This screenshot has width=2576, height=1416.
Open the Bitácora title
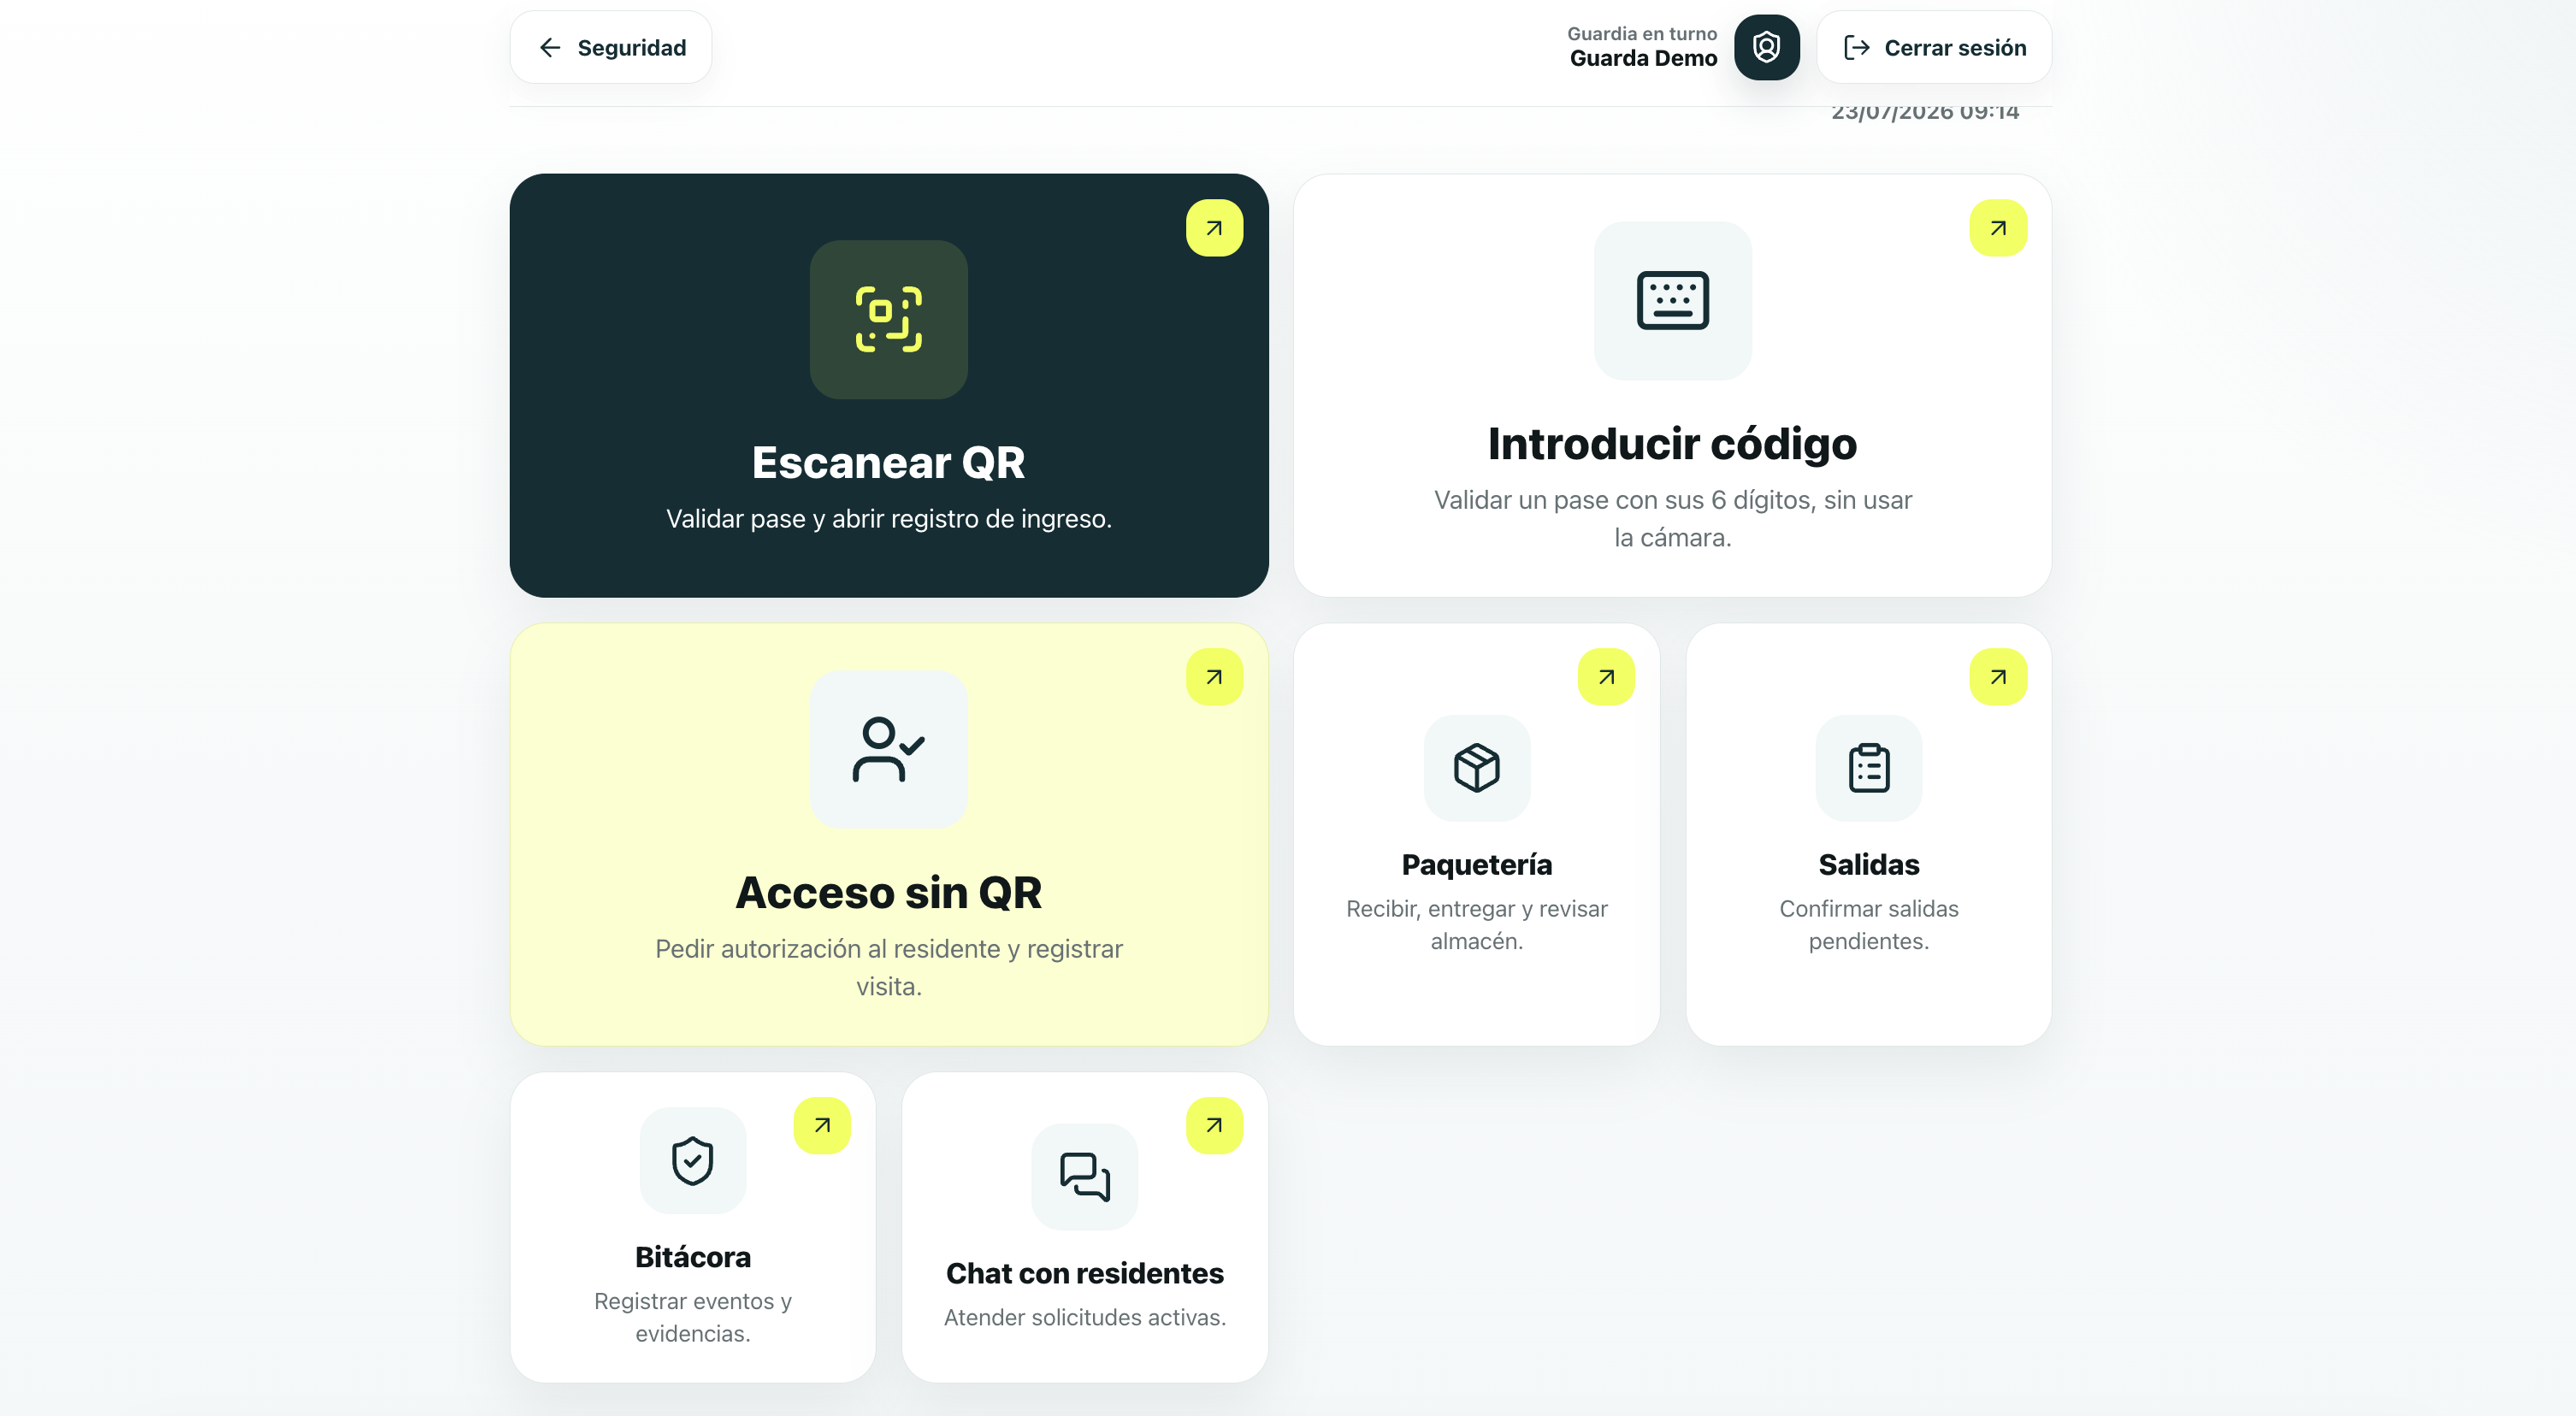(x=692, y=1257)
